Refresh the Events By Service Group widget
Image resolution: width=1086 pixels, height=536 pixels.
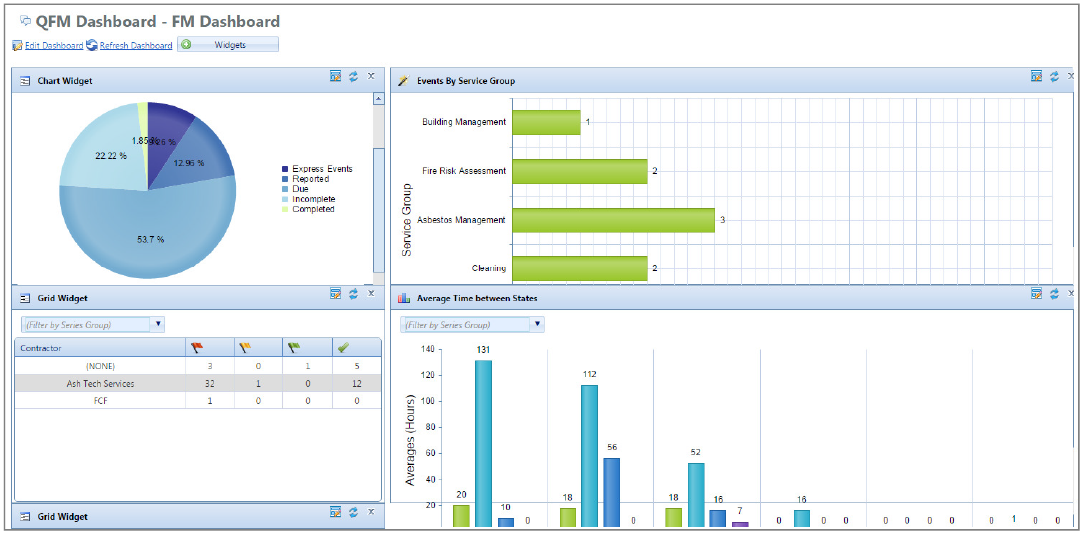click(x=1054, y=77)
